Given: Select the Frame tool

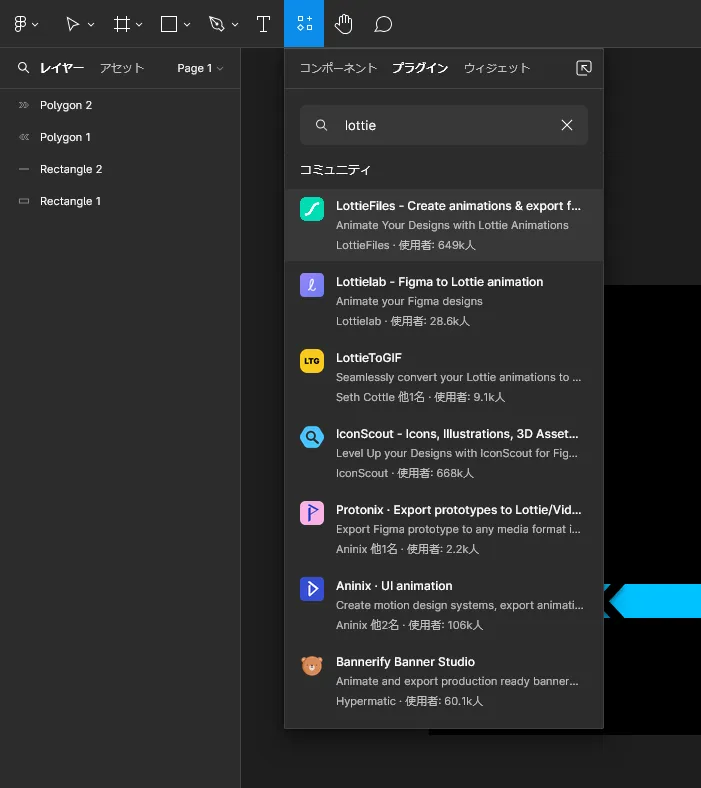Looking at the screenshot, I should pos(121,23).
